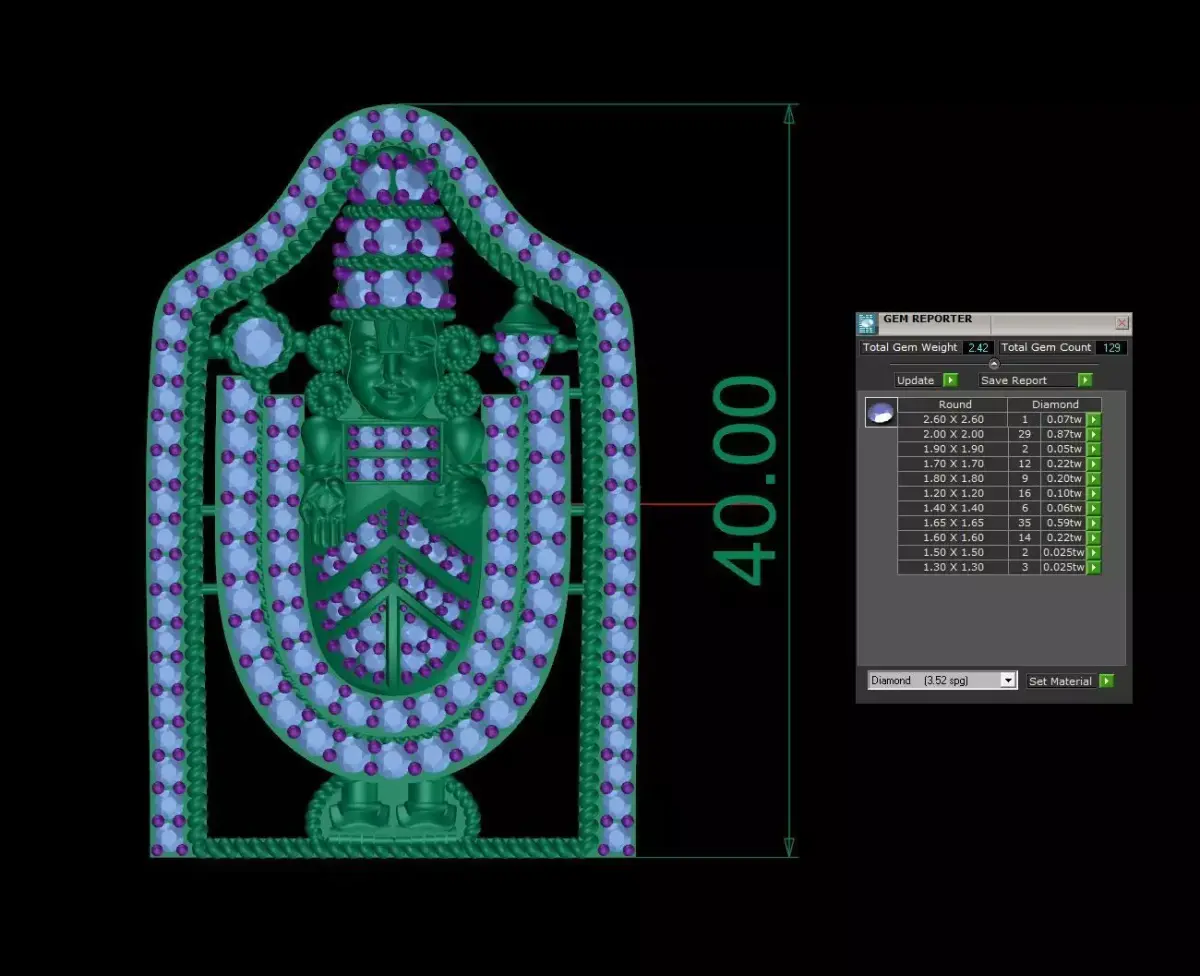Select the 2.60 X 2.60 size cell

click(953, 420)
